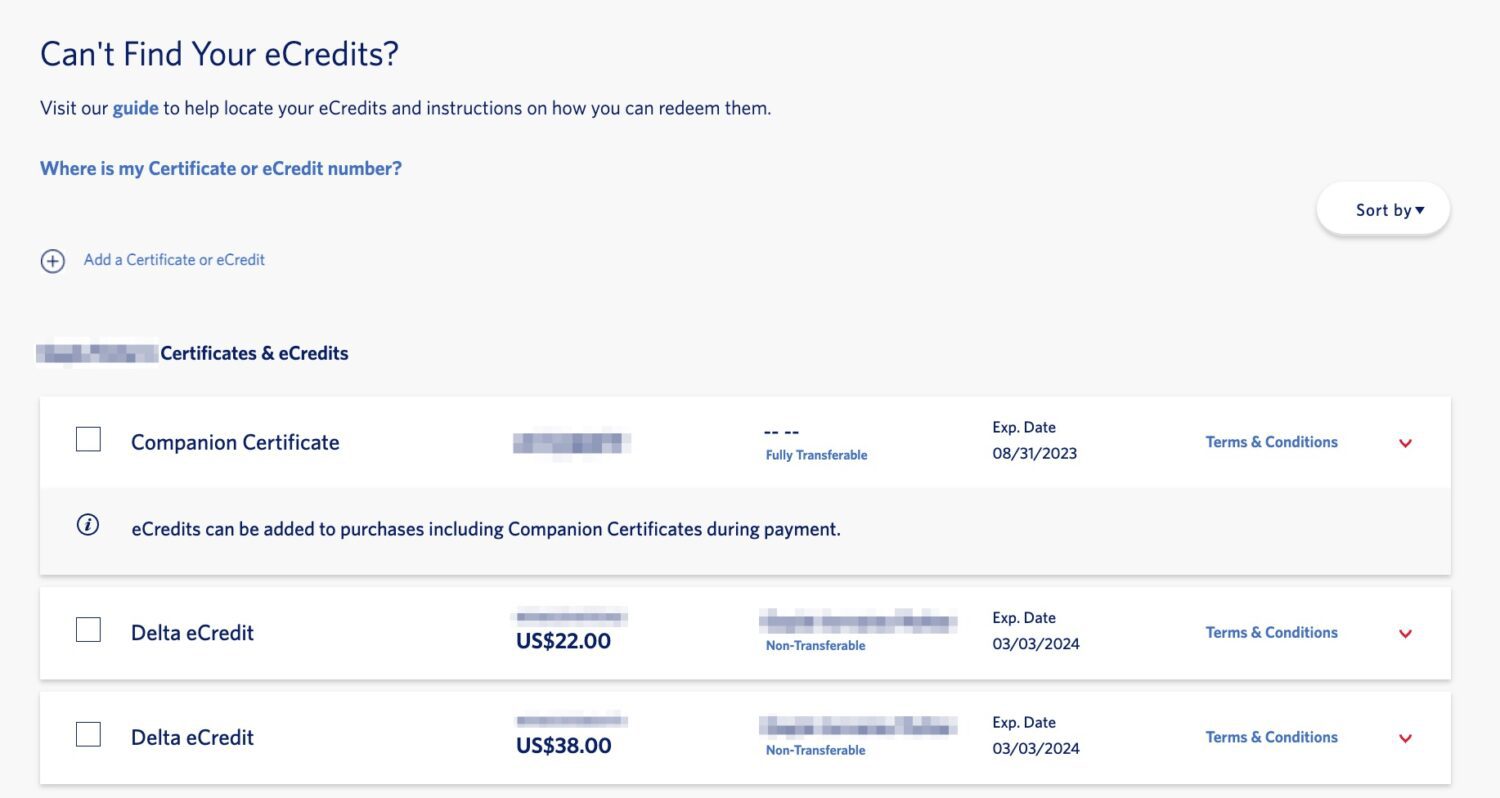Screen dimensions: 1500x798
Task: Select the Companion Certificate checkbox
Action: [x=88, y=438]
